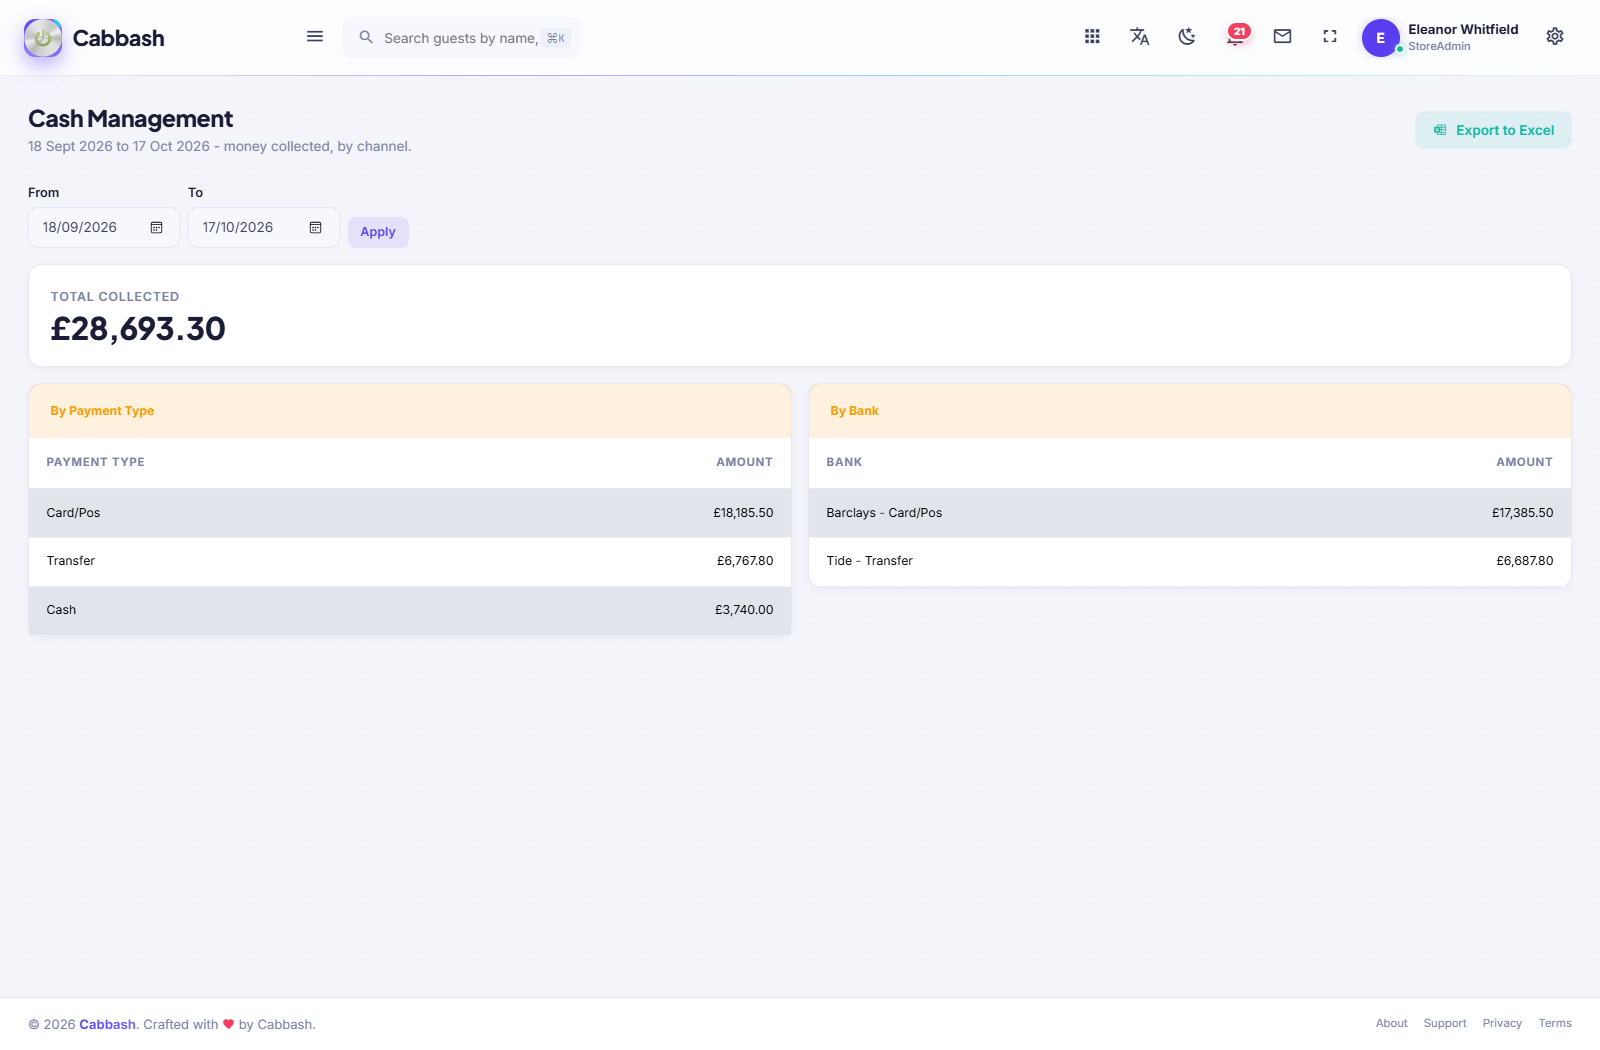Click the By Payment Type card header

[410, 411]
